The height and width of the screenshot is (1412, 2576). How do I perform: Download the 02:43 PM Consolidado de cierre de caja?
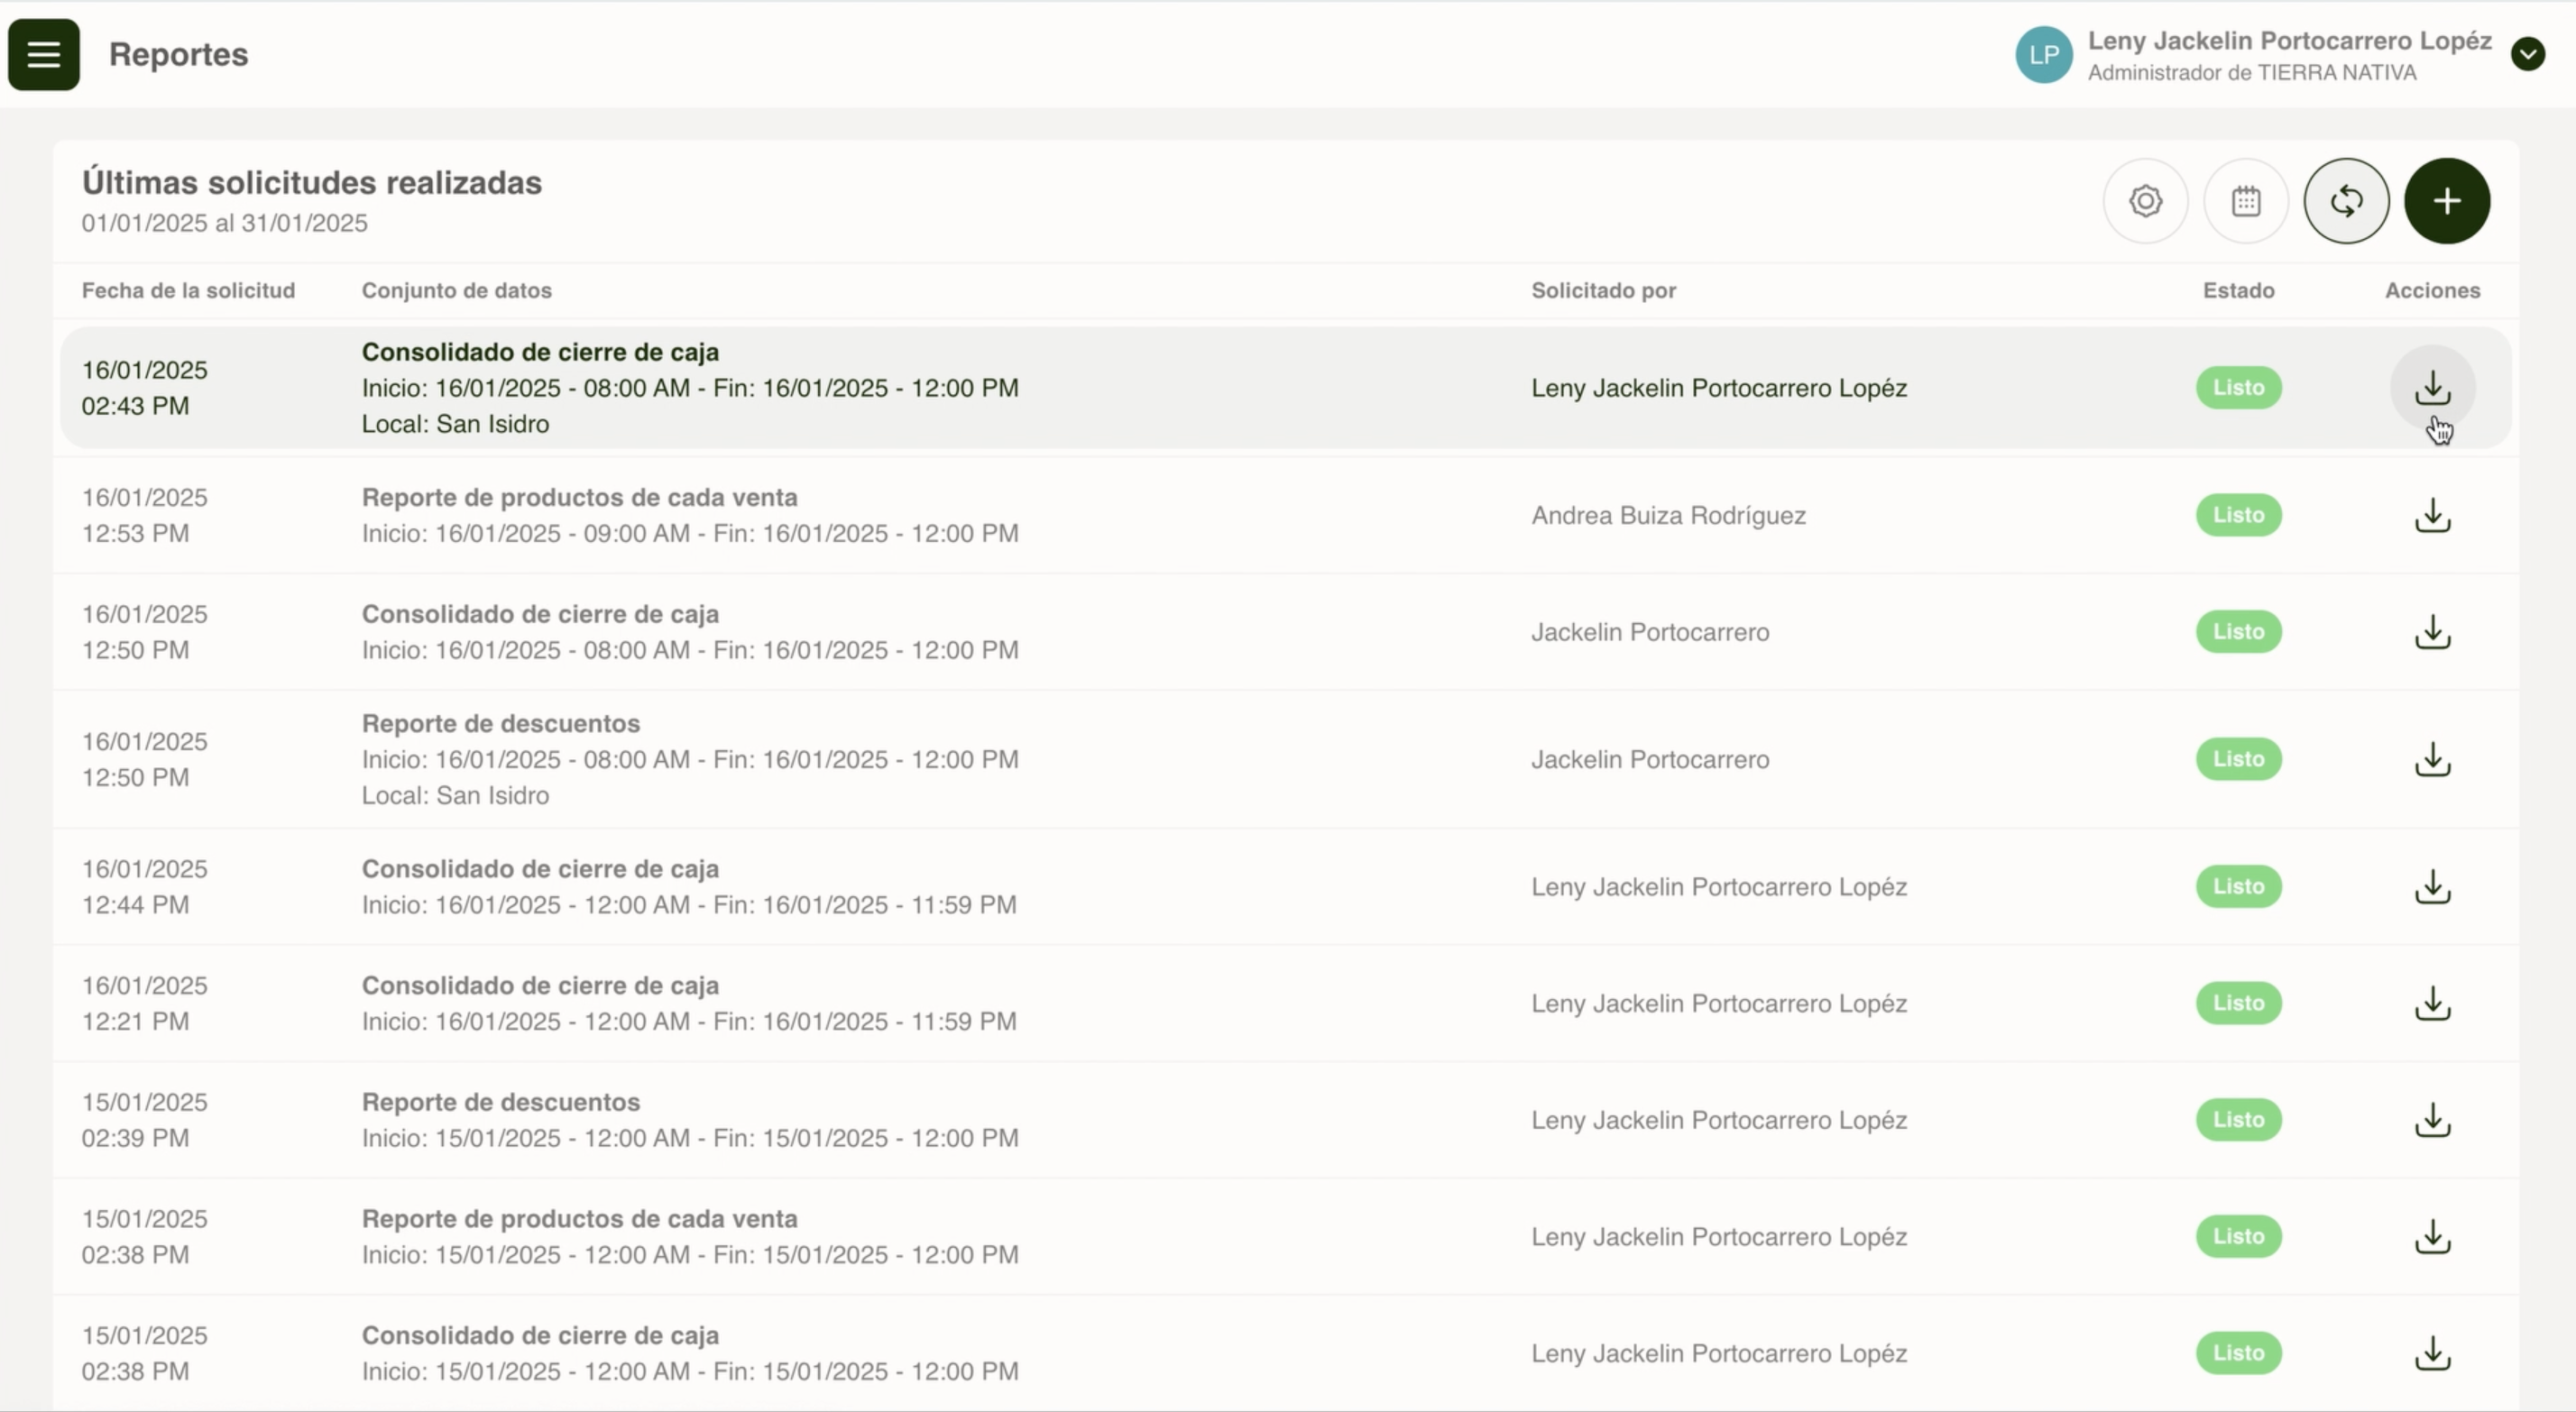point(2432,388)
